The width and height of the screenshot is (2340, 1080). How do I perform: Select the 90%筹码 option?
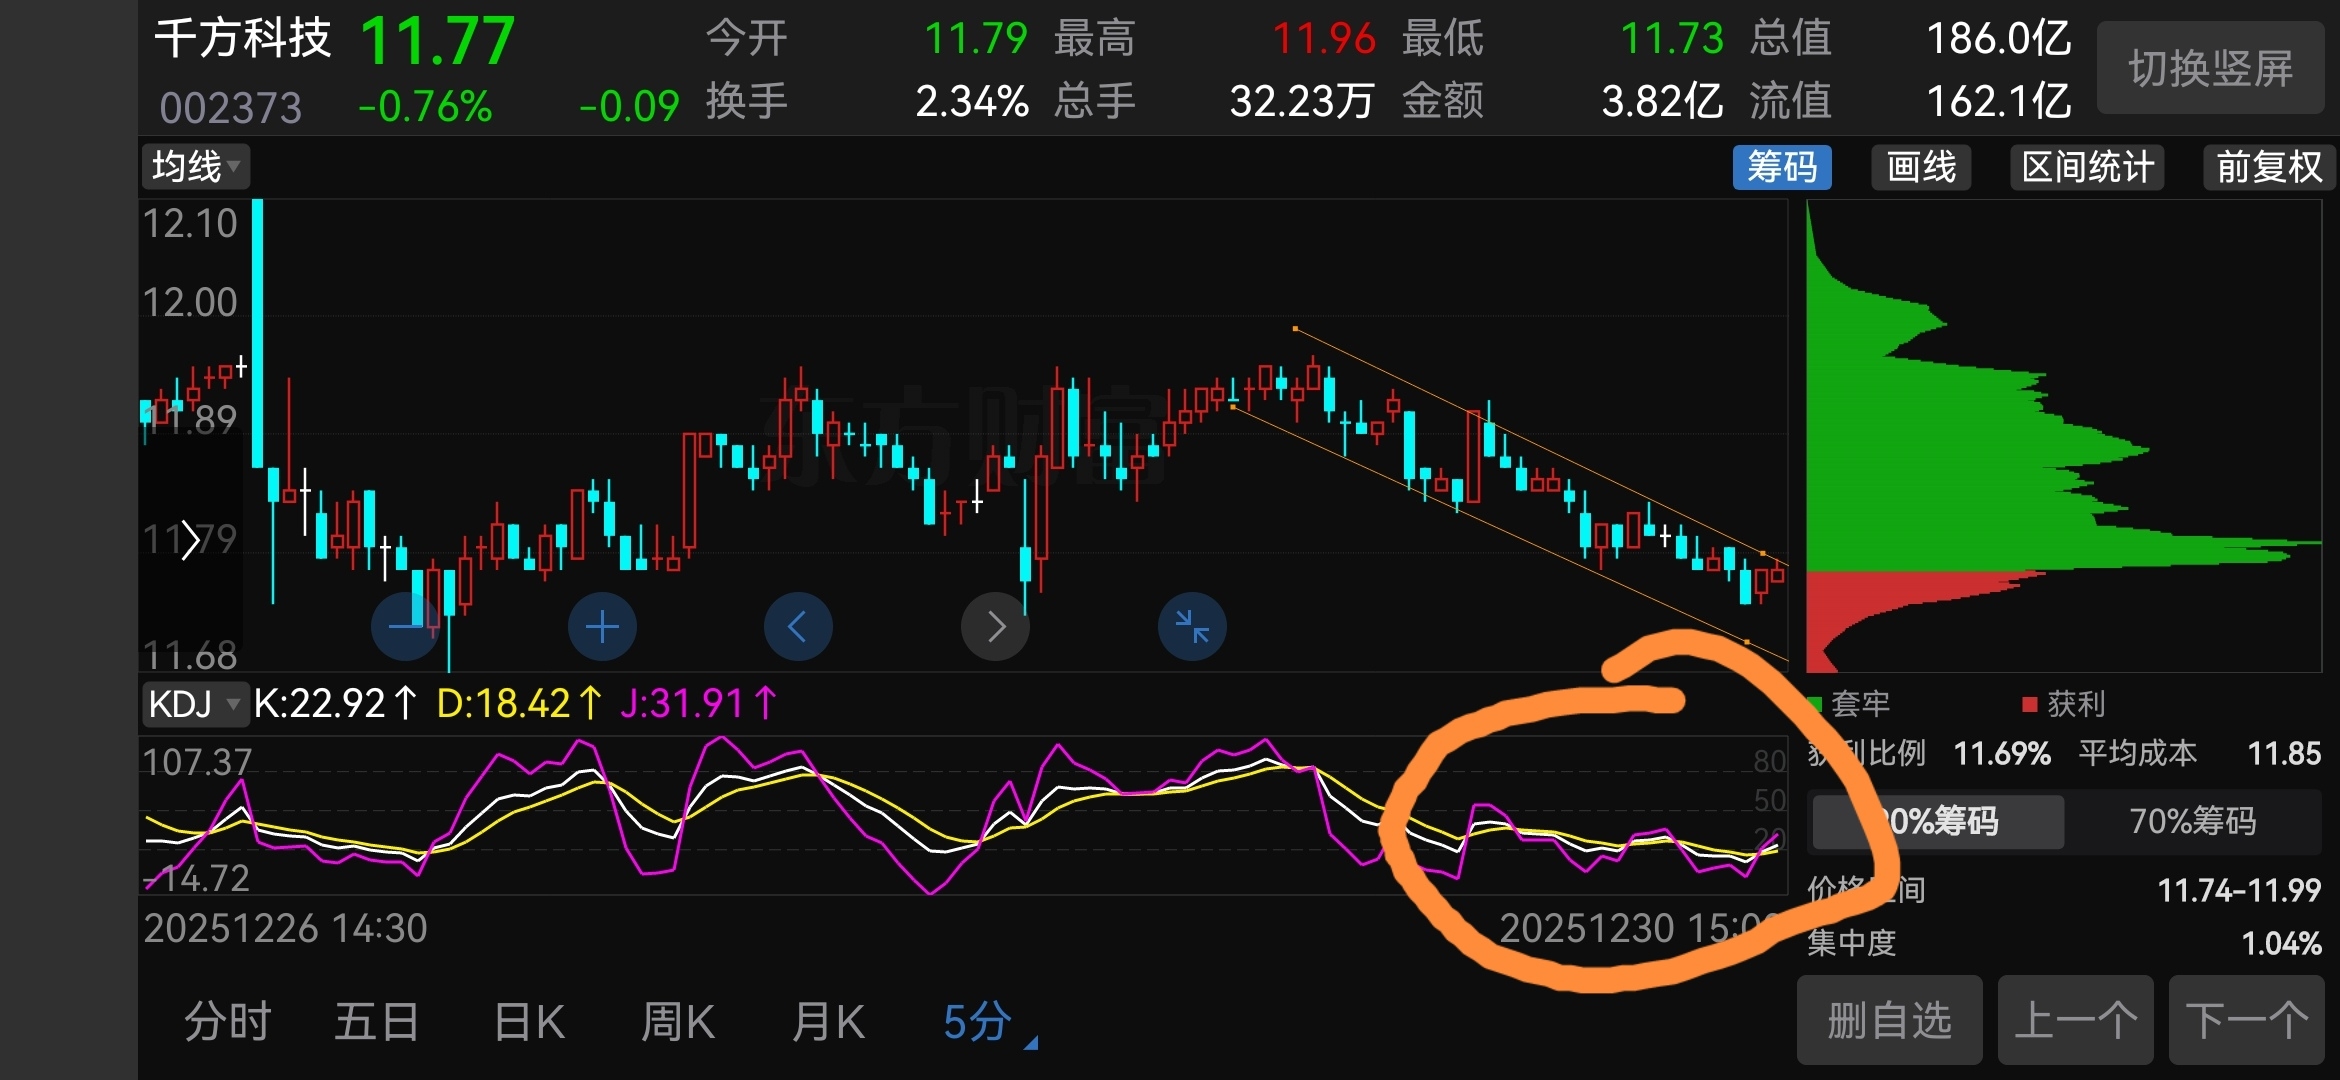pyautogui.click(x=1938, y=821)
